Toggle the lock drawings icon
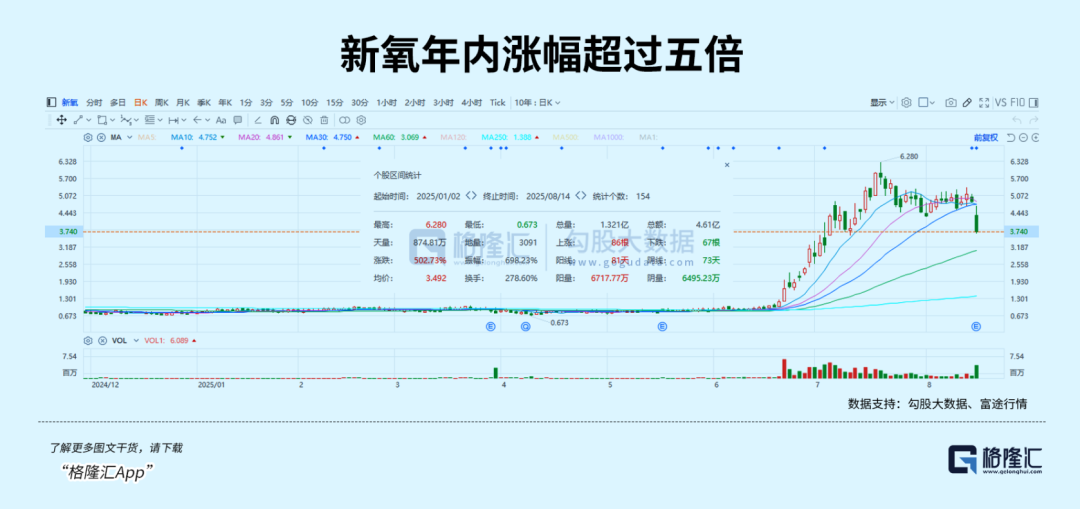Screen dimensions: 1080x509 (291, 120)
